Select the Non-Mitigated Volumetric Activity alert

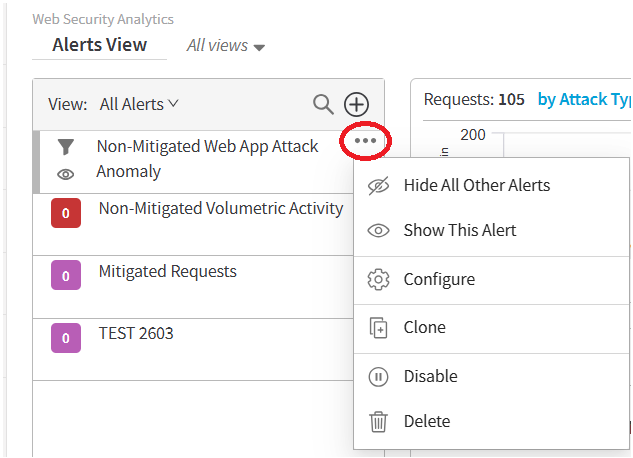point(220,209)
